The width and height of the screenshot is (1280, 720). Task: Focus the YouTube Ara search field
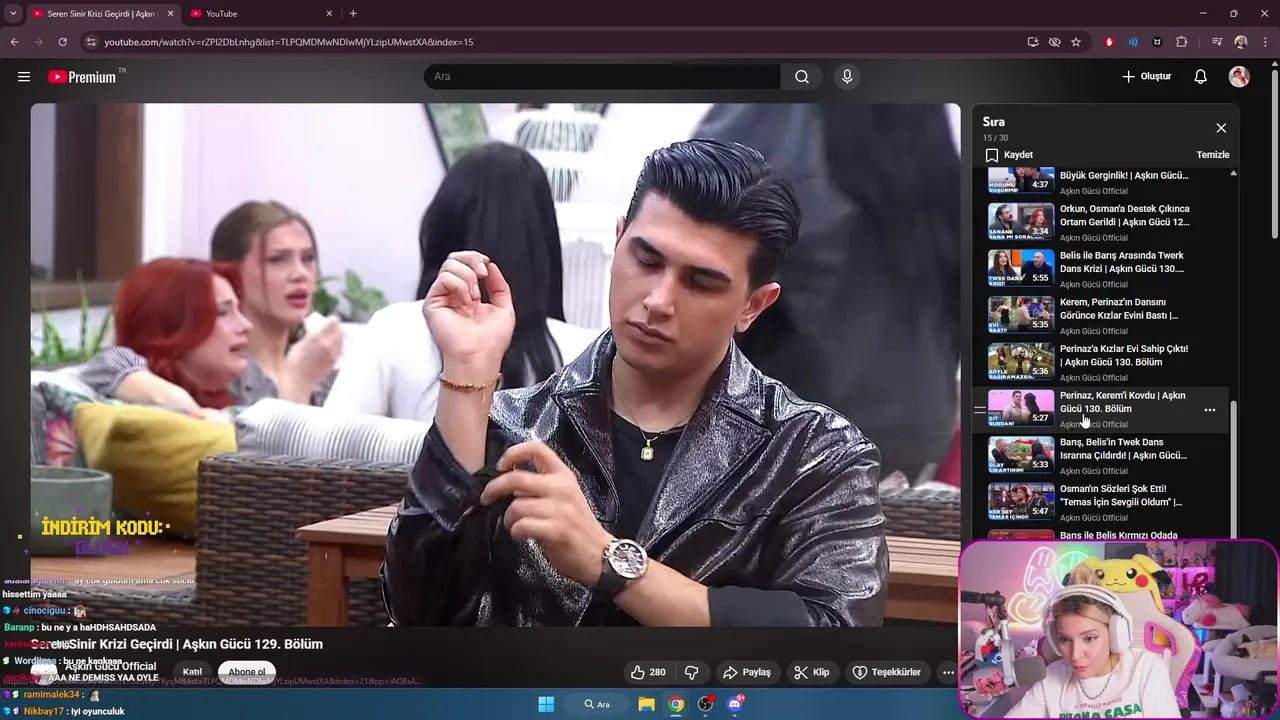(x=603, y=76)
